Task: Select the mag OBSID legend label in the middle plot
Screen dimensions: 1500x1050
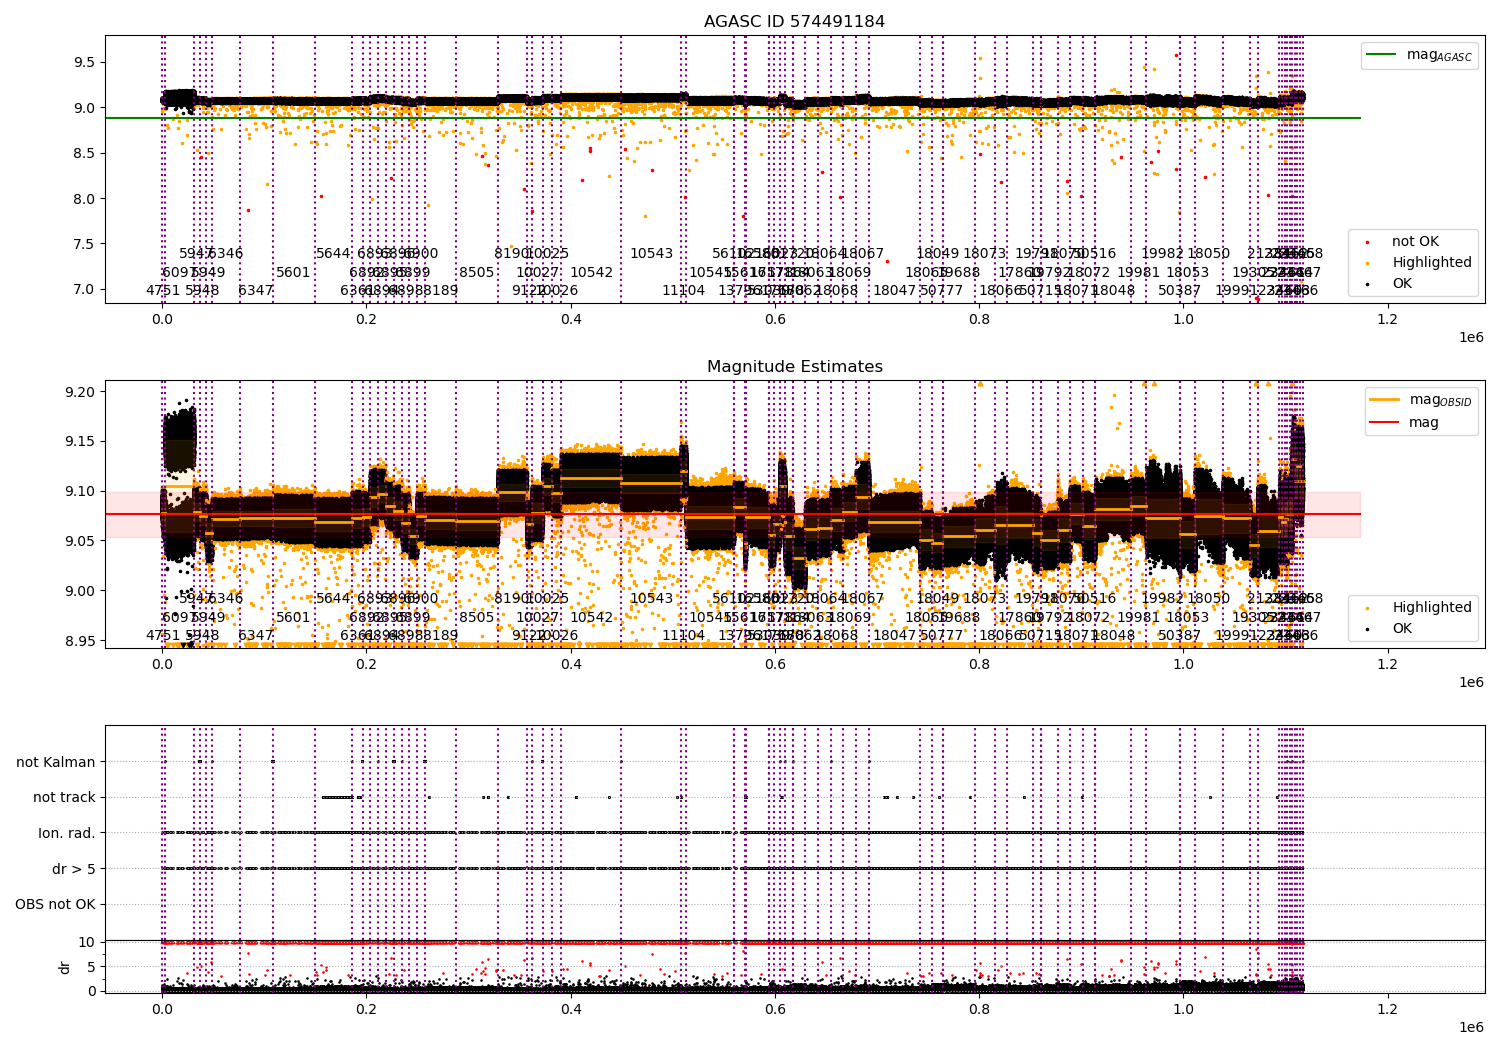Action: click(x=1440, y=400)
